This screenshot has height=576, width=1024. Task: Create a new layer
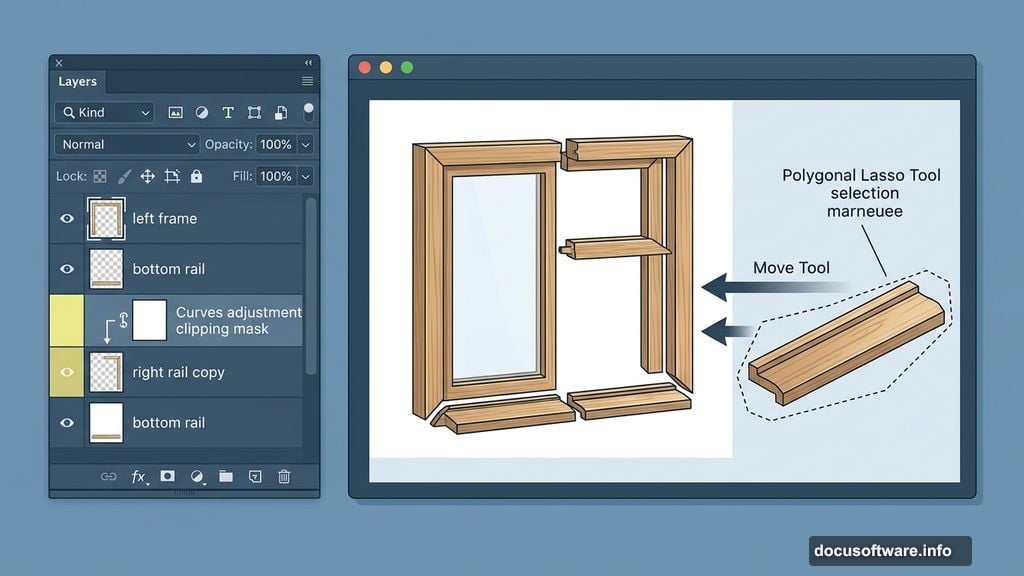click(256, 477)
